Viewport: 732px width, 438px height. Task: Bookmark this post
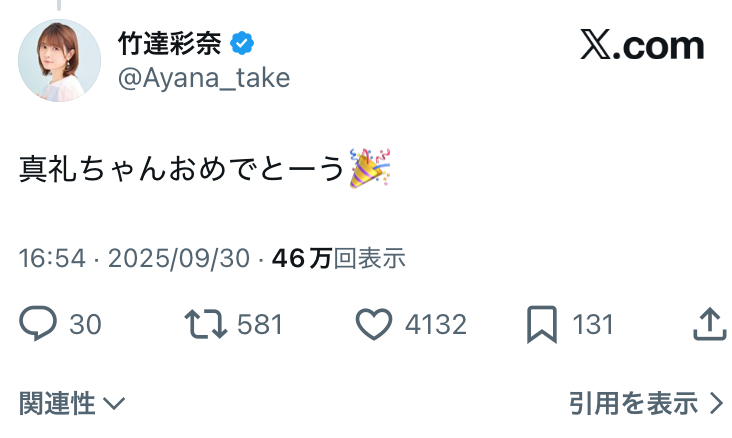541,323
